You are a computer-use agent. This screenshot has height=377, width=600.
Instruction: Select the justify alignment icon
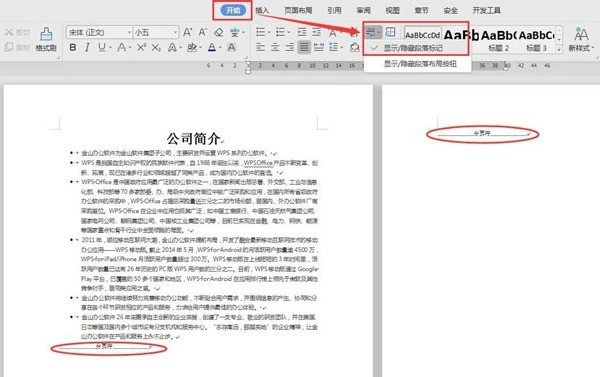[x=304, y=47]
